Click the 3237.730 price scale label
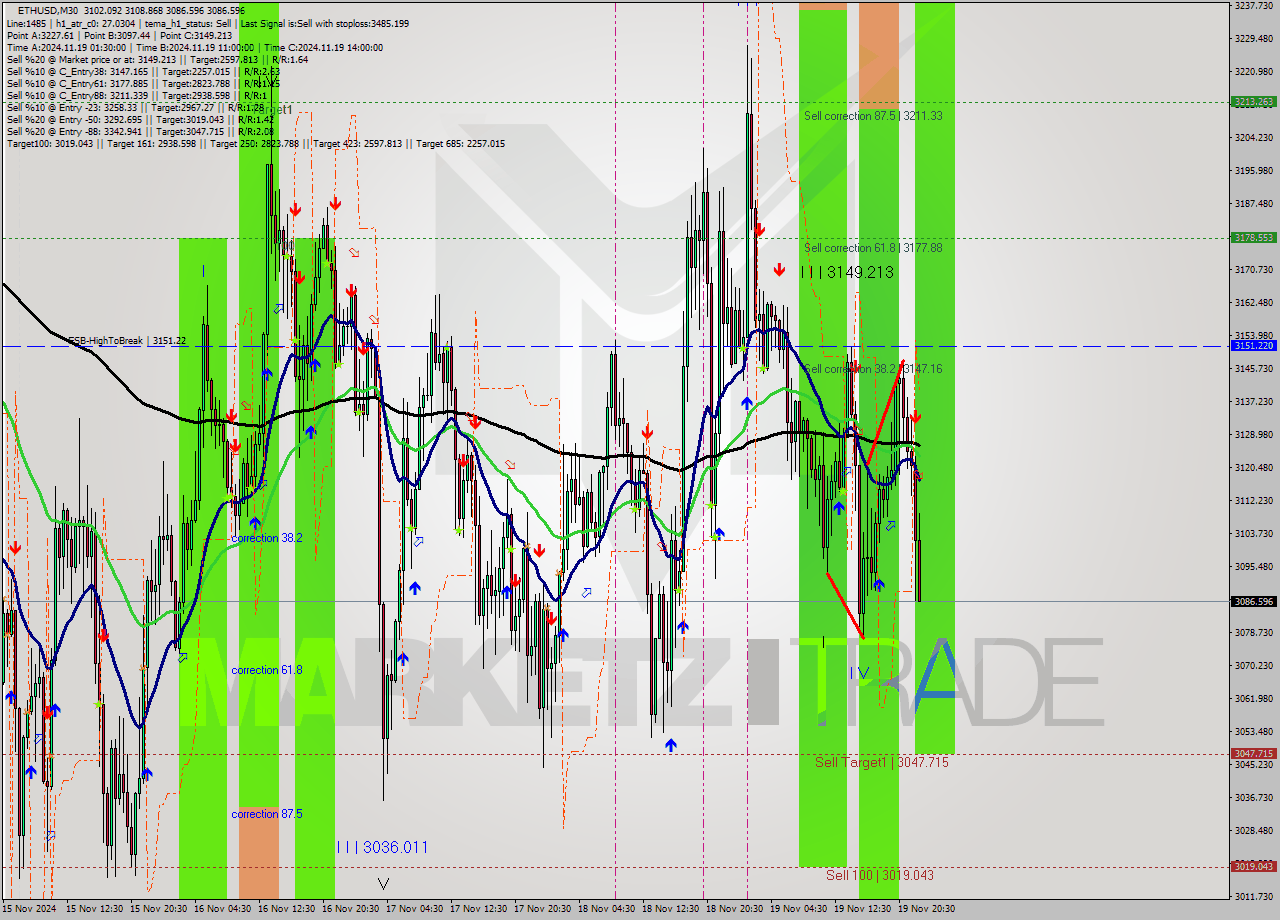Screen dimensions: 1280x920 point(1253,6)
